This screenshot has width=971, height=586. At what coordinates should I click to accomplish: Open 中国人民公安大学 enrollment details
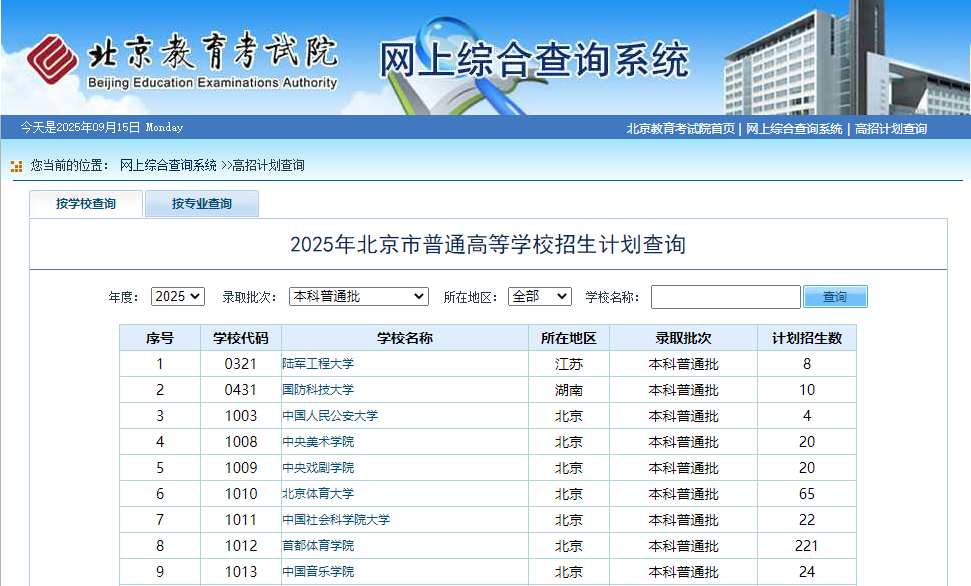pyautogui.click(x=330, y=416)
